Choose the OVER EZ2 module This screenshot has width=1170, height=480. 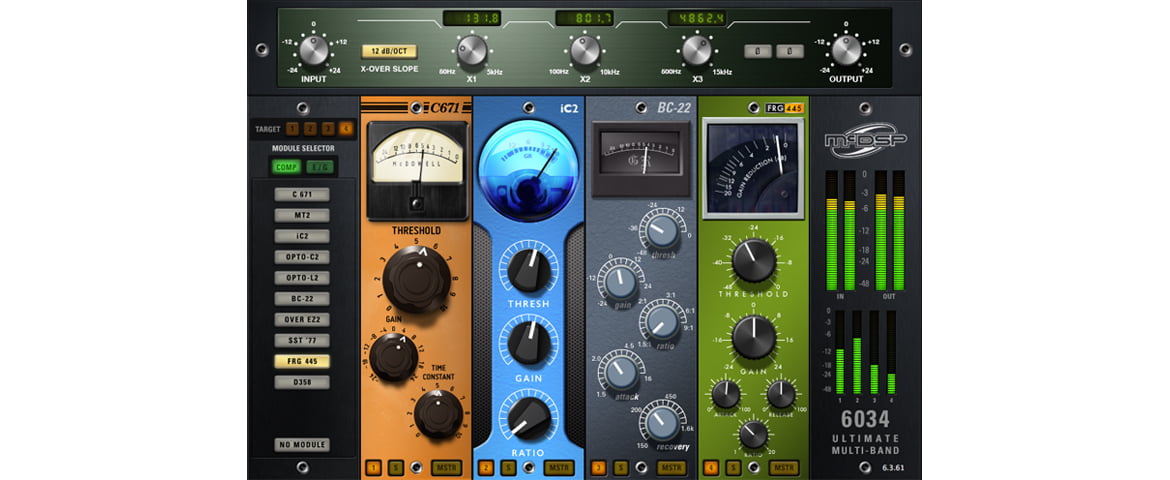click(x=302, y=320)
